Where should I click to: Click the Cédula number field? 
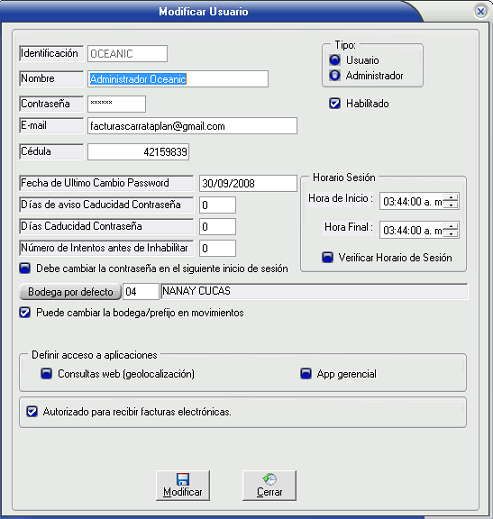pos(138,152)
